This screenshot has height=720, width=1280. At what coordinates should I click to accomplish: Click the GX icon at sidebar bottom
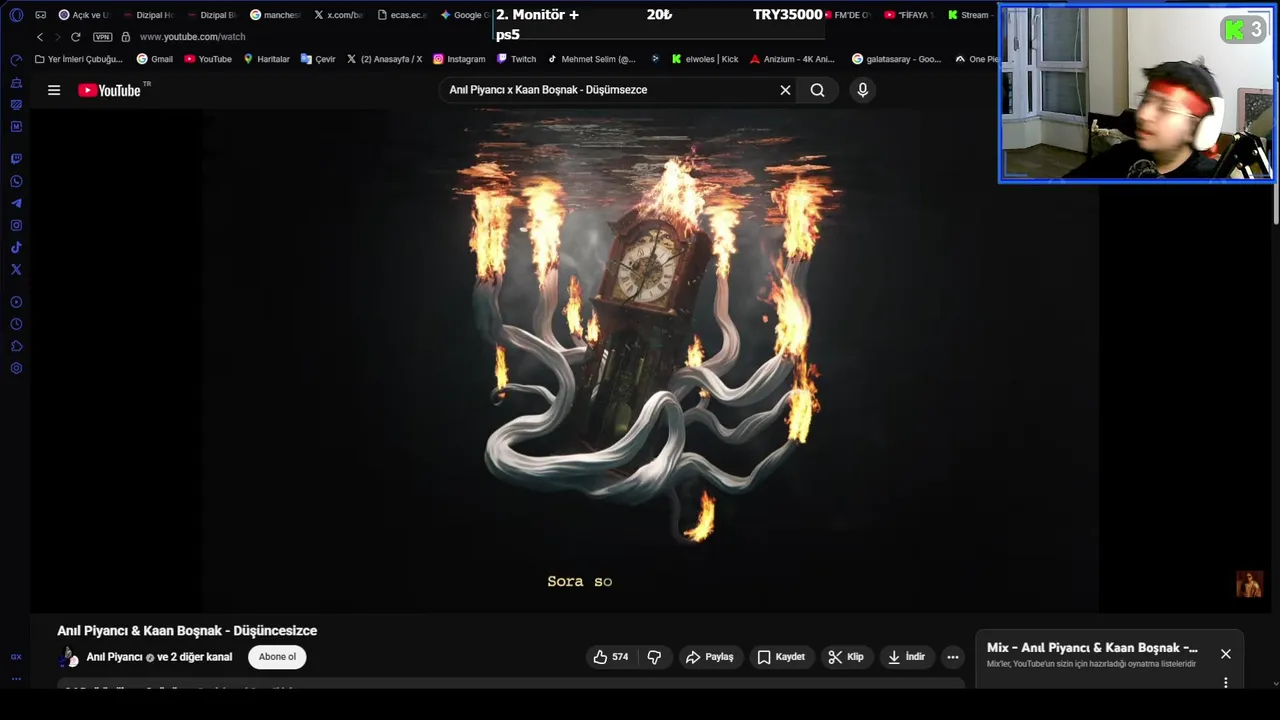(x=16, y=657)
